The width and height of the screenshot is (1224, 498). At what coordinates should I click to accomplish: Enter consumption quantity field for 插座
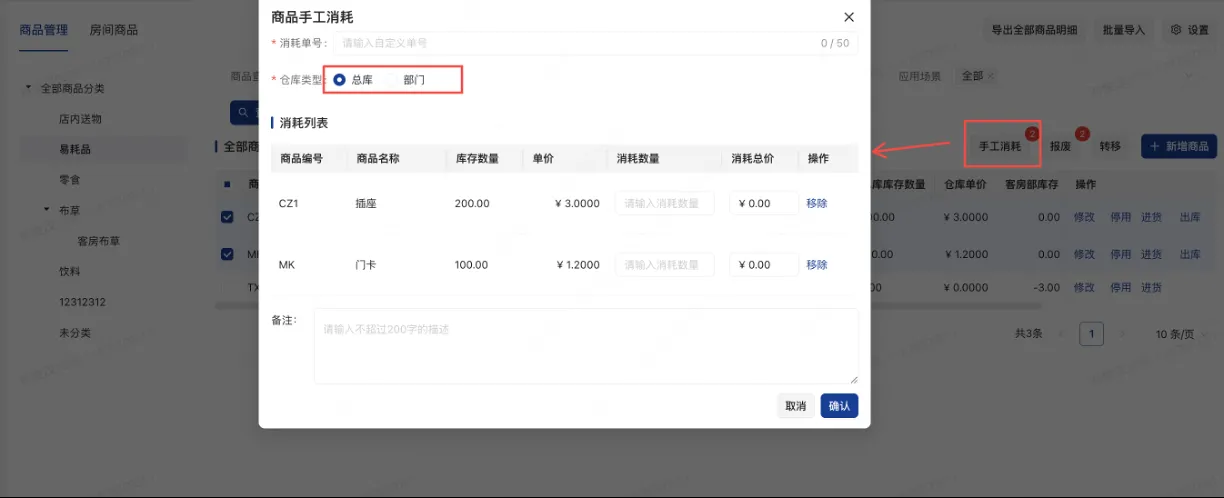pos(664,203)
